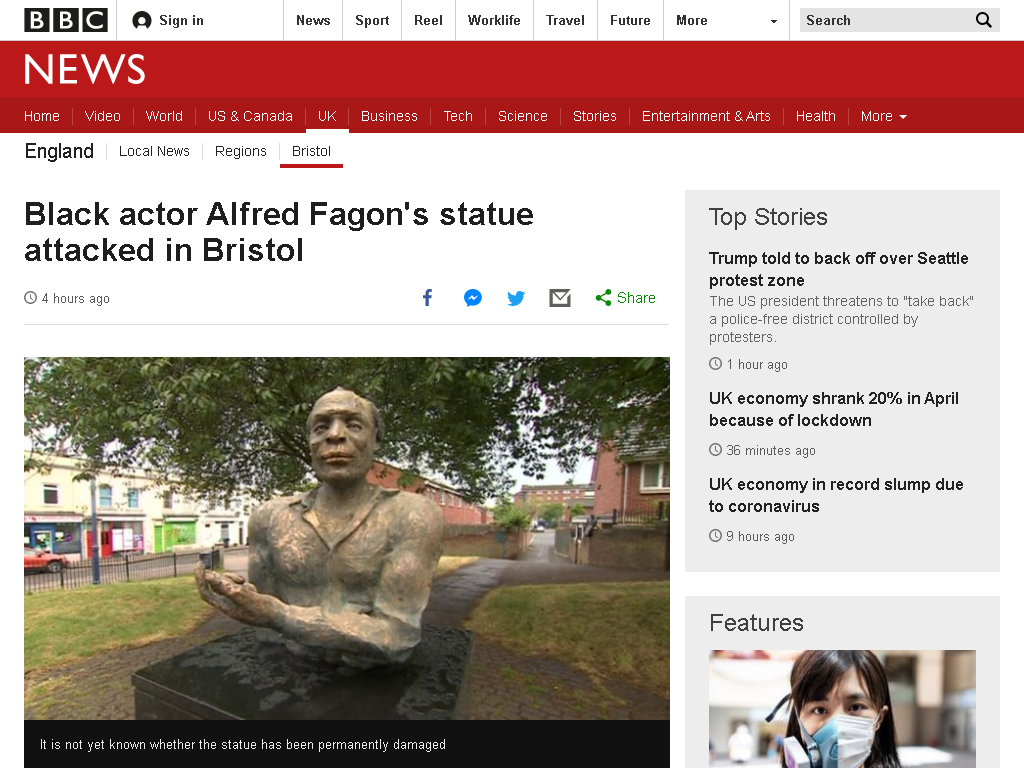Image resolution: width=1024 pixels, height=768 pixels.
Task: Share article via Messenger icon
Action: pos(473,298)
